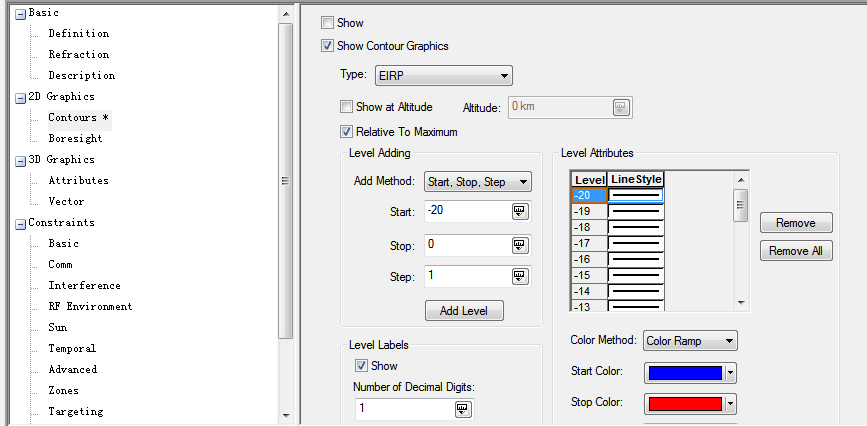
Task: Open Stop Color dropdown arrow
Action: coord(730,404)
